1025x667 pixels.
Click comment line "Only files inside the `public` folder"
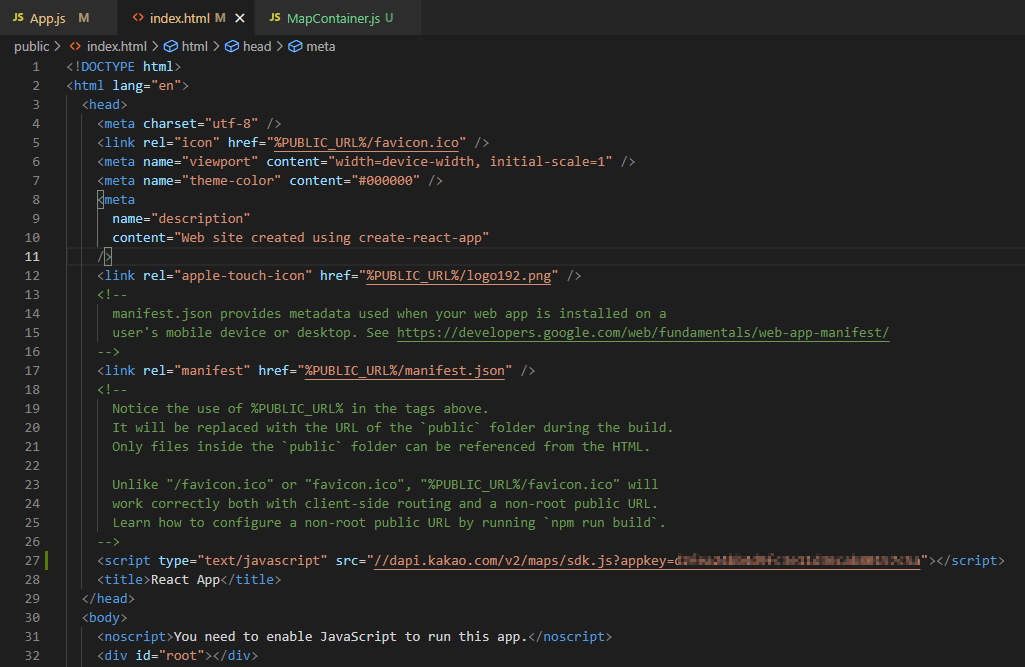click(381, 446)
